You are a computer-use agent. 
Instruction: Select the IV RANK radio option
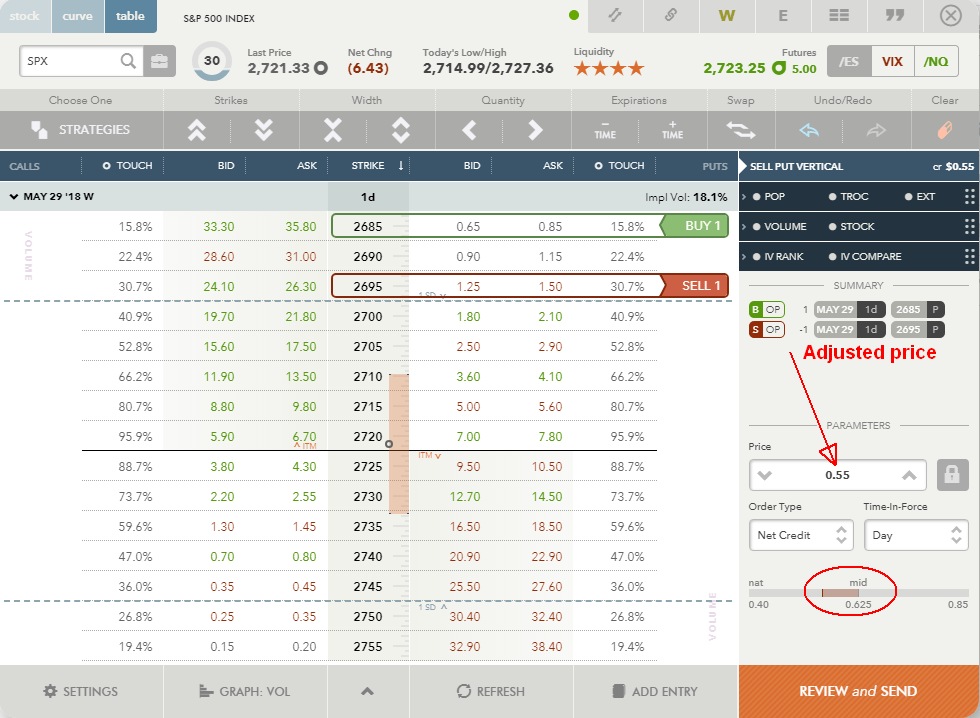point(778,256)
